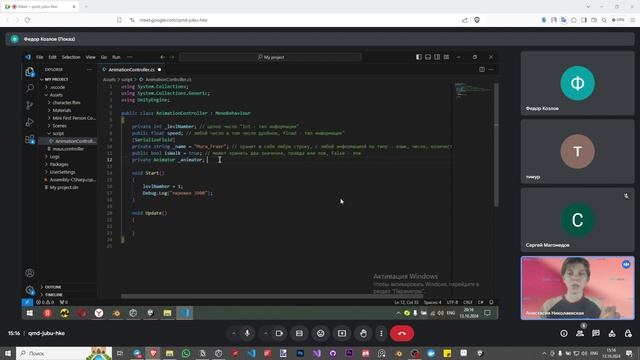Image resolution: width=640 pixels, height=360 pixels.
Task: Click the My project command search box
Action: [271, 57]
